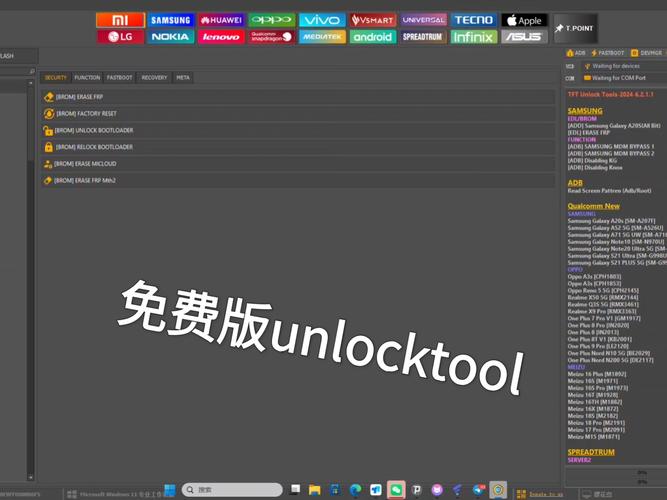The height and width of the screenshot is (500, 667).
Task: Click the ADB heading in log
Action: tap(575, 183)
